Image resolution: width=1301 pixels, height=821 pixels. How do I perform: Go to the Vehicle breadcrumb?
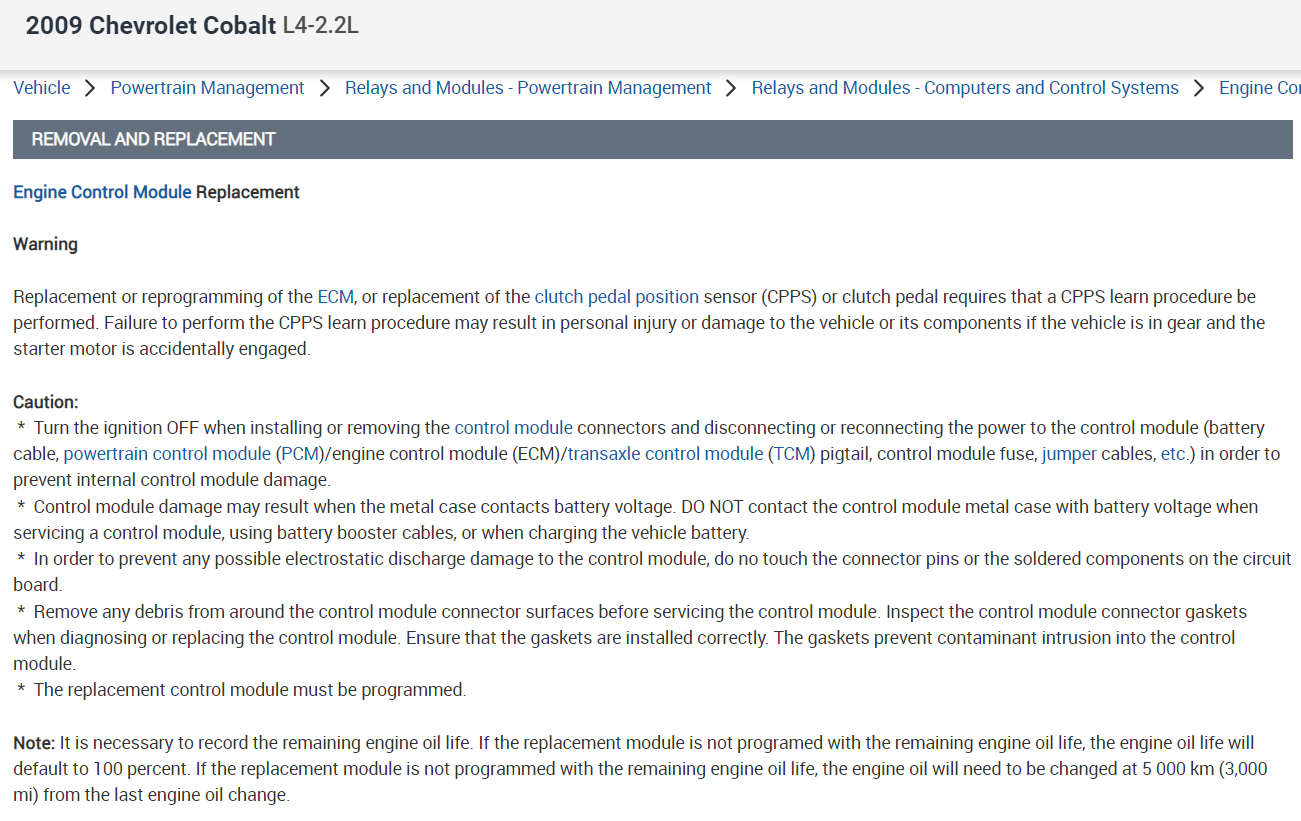pyautogui.click(x=42, y=88)
